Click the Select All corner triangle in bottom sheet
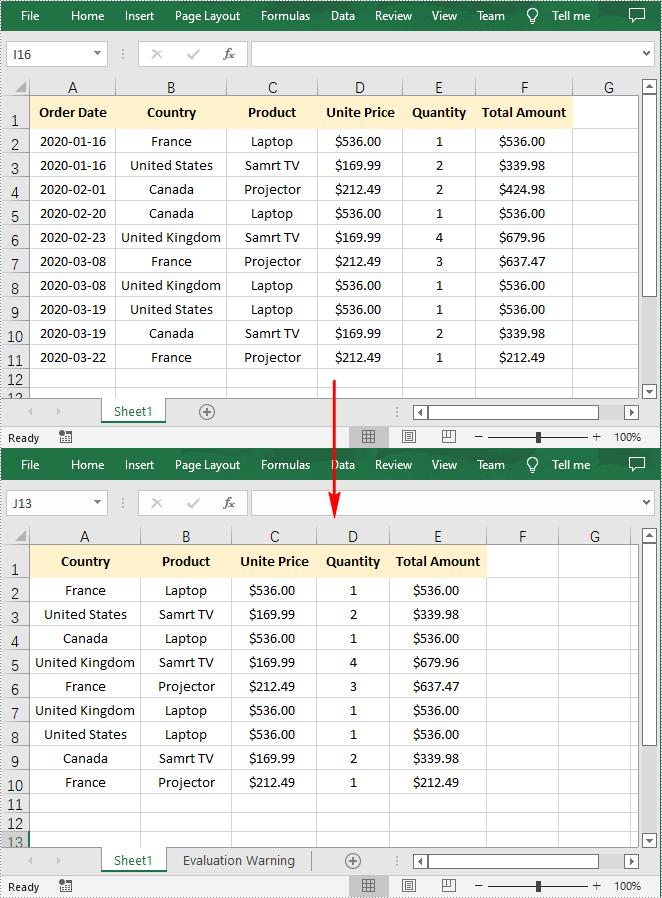 click(20, 536)
